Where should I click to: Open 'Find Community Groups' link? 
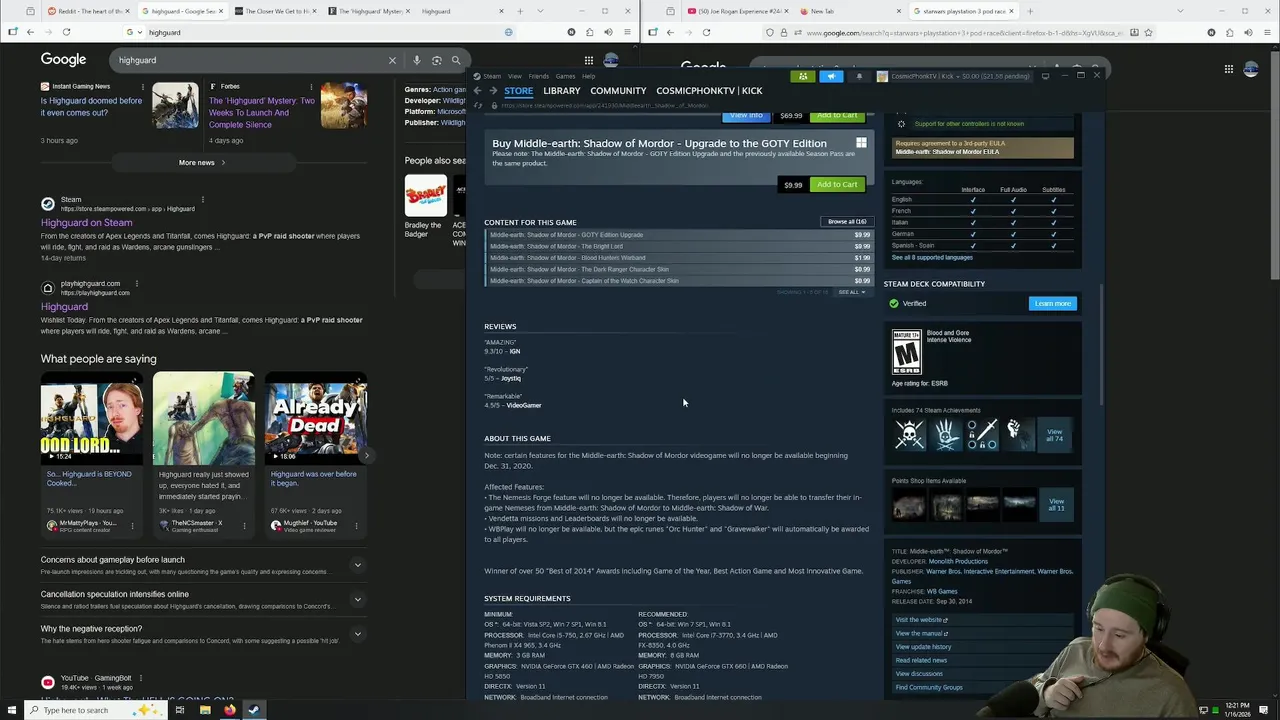929,688
